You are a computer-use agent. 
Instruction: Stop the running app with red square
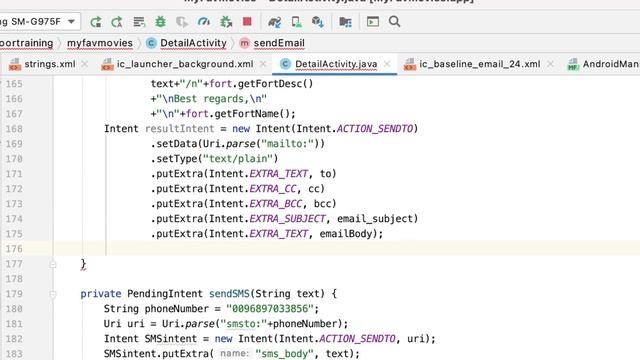247,21
